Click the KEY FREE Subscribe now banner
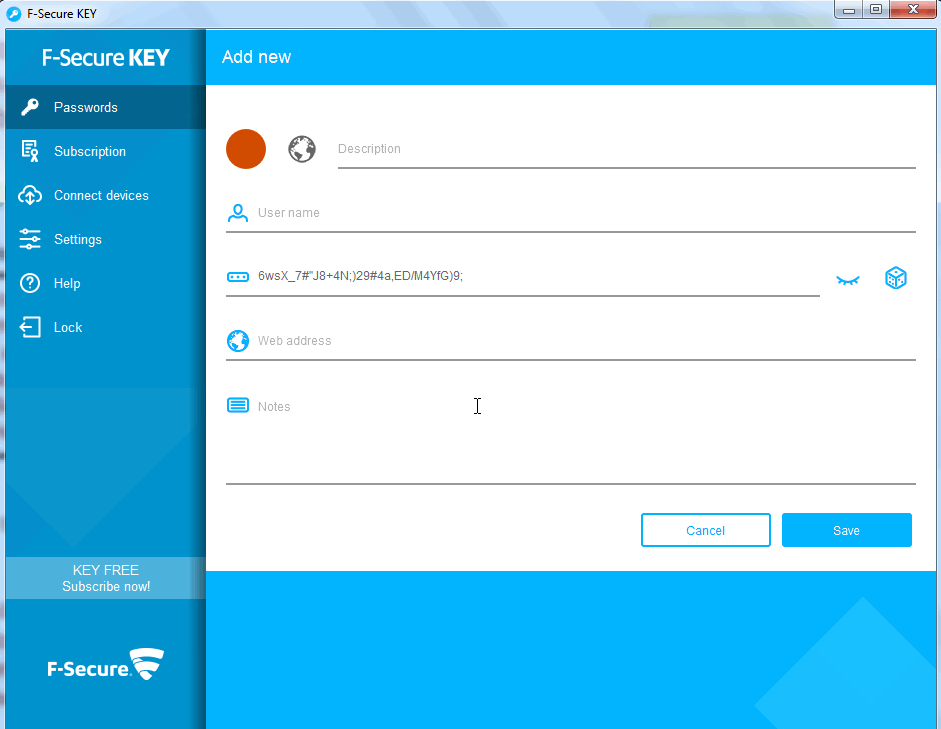 (106, 578)
